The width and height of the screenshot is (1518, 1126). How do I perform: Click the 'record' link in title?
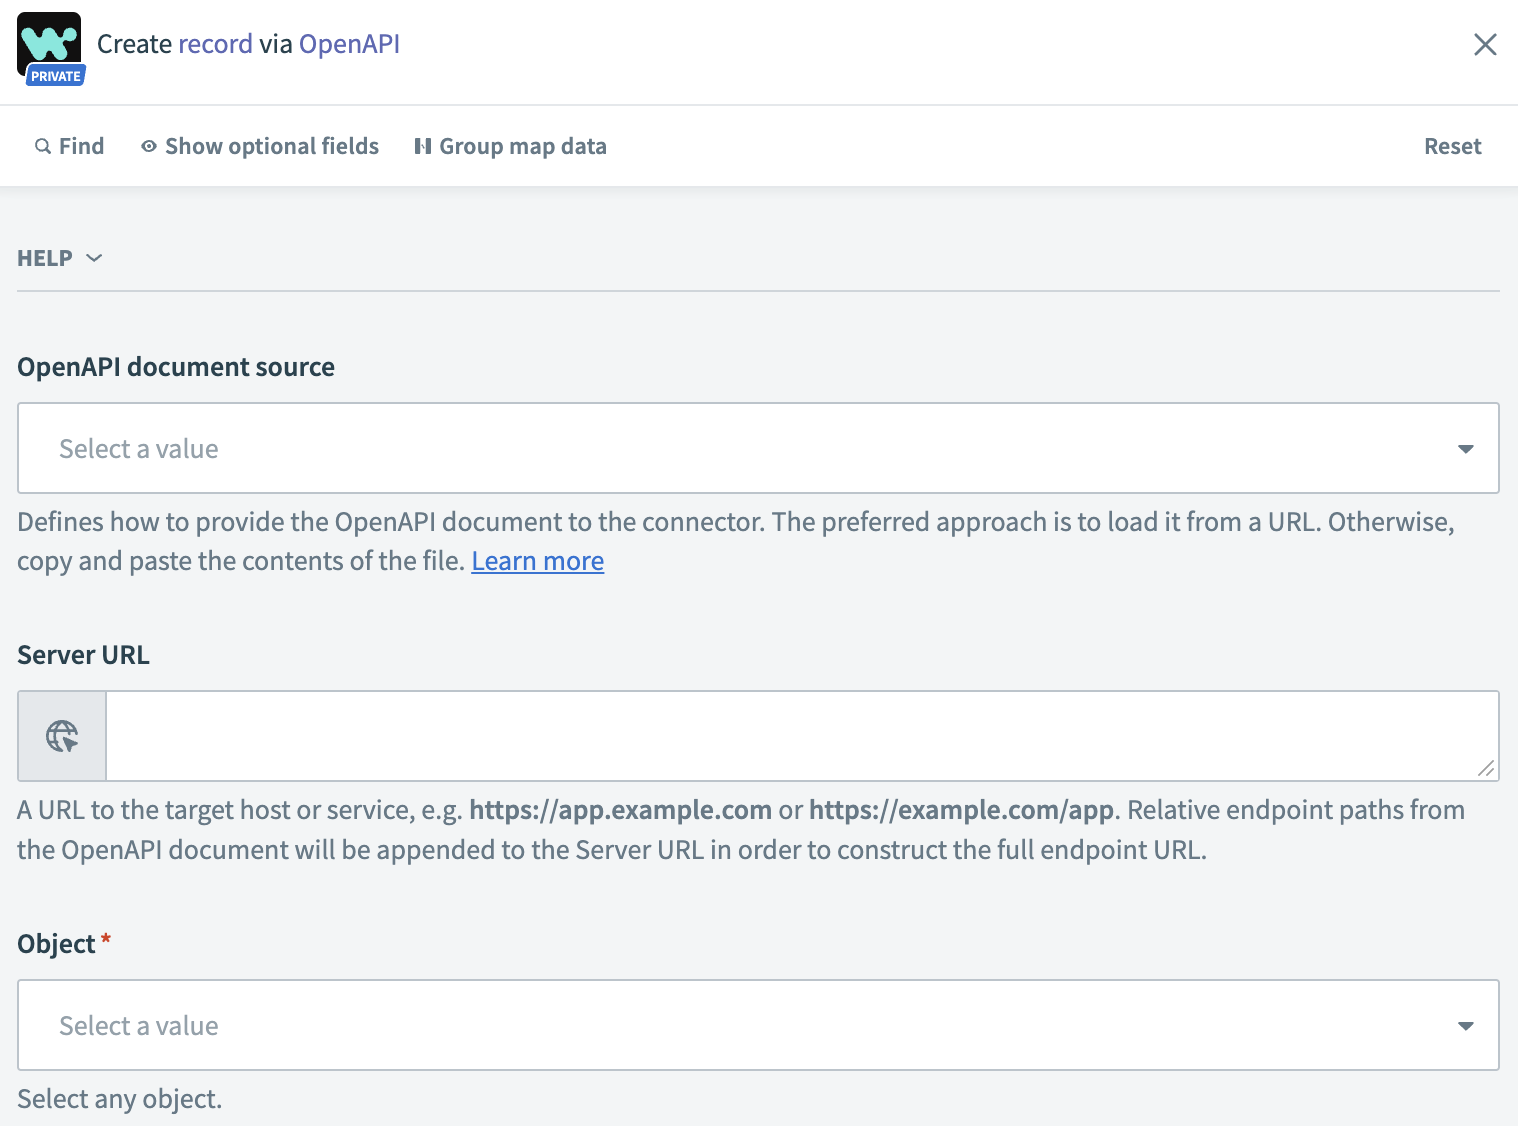pyautogui.click(x=215, y=44)
